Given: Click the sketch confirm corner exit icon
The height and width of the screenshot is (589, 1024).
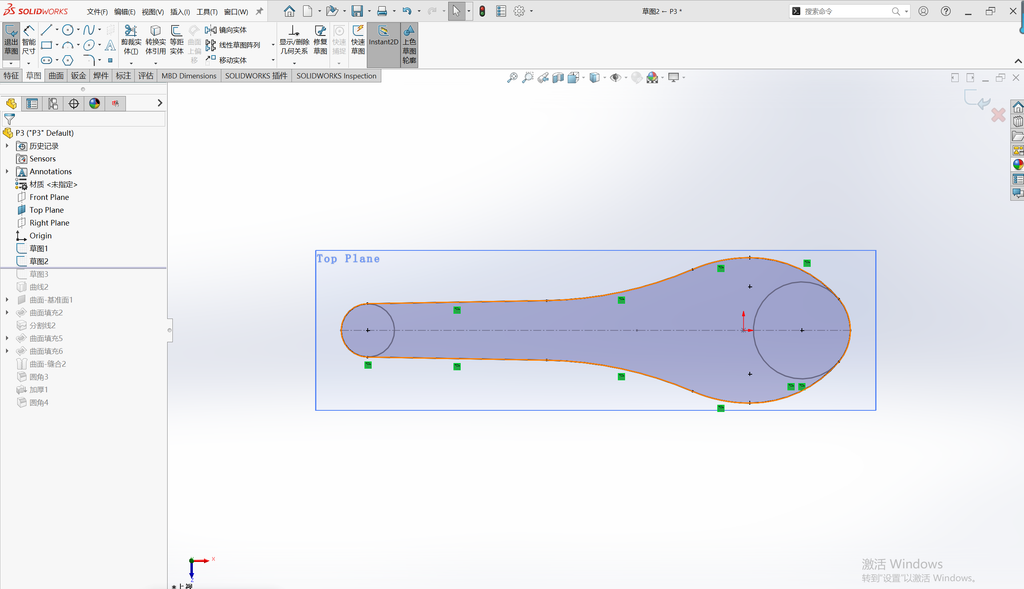Looking at the screenshot, I should point(977,100).
